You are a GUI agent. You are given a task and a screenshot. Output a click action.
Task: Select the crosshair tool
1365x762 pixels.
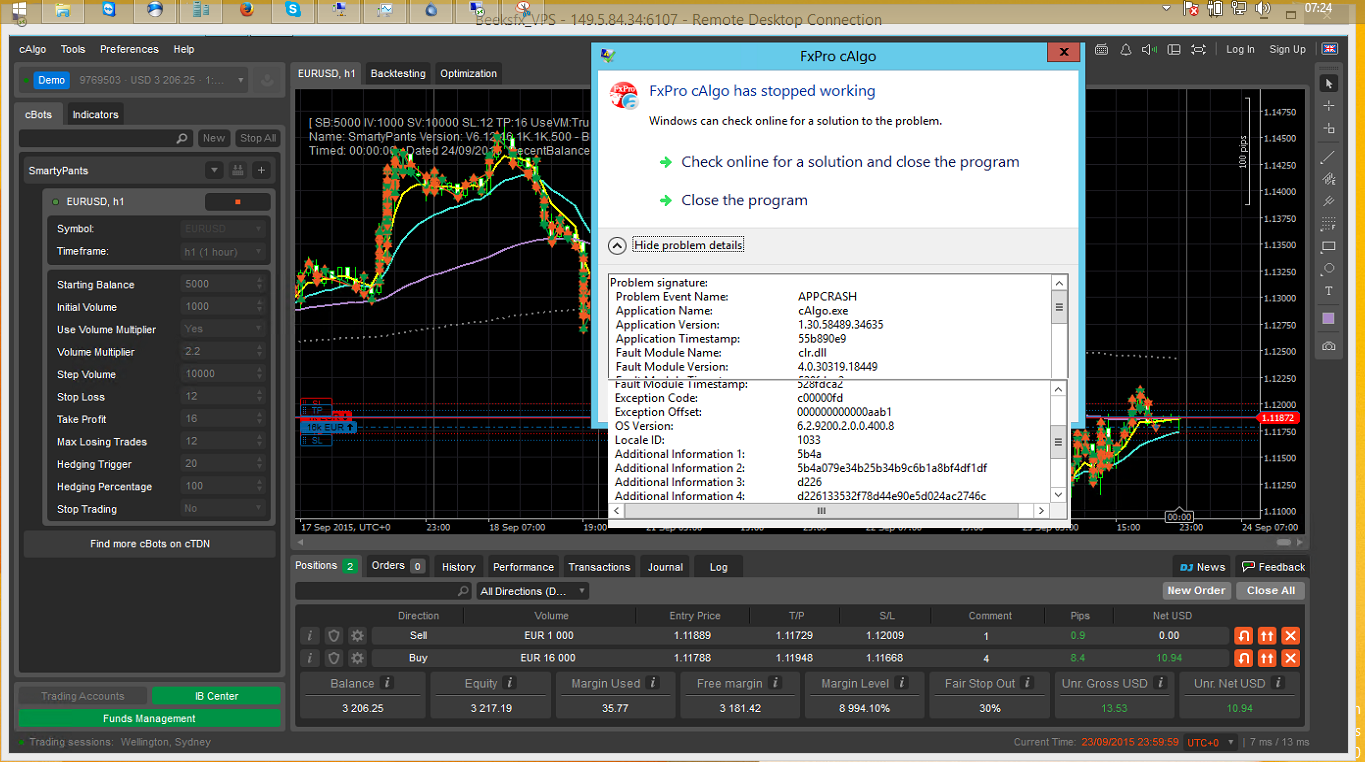click(1329, 105)
